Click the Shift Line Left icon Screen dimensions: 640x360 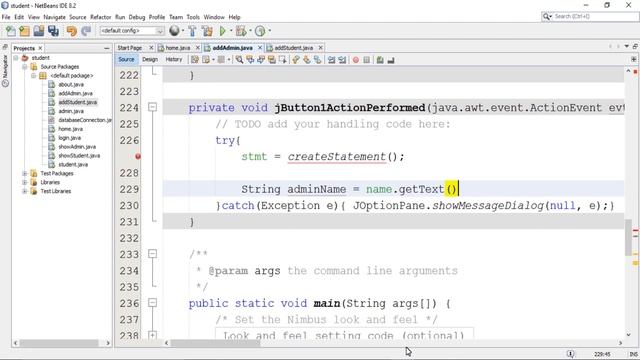tap(331, 60)
